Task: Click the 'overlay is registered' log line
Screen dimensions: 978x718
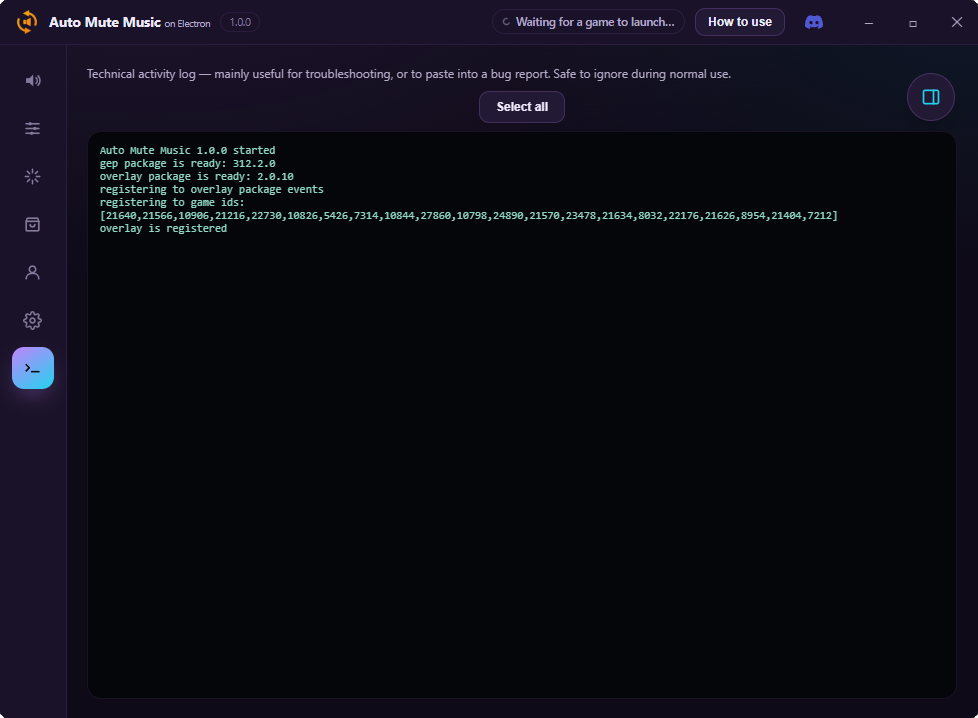Action: pyautogui.click(x=163, y=228)
